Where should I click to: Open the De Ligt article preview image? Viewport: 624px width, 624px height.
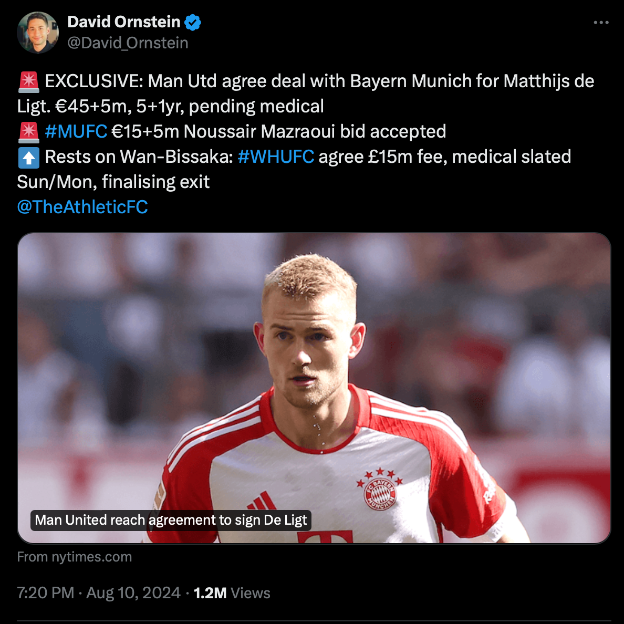314,388
